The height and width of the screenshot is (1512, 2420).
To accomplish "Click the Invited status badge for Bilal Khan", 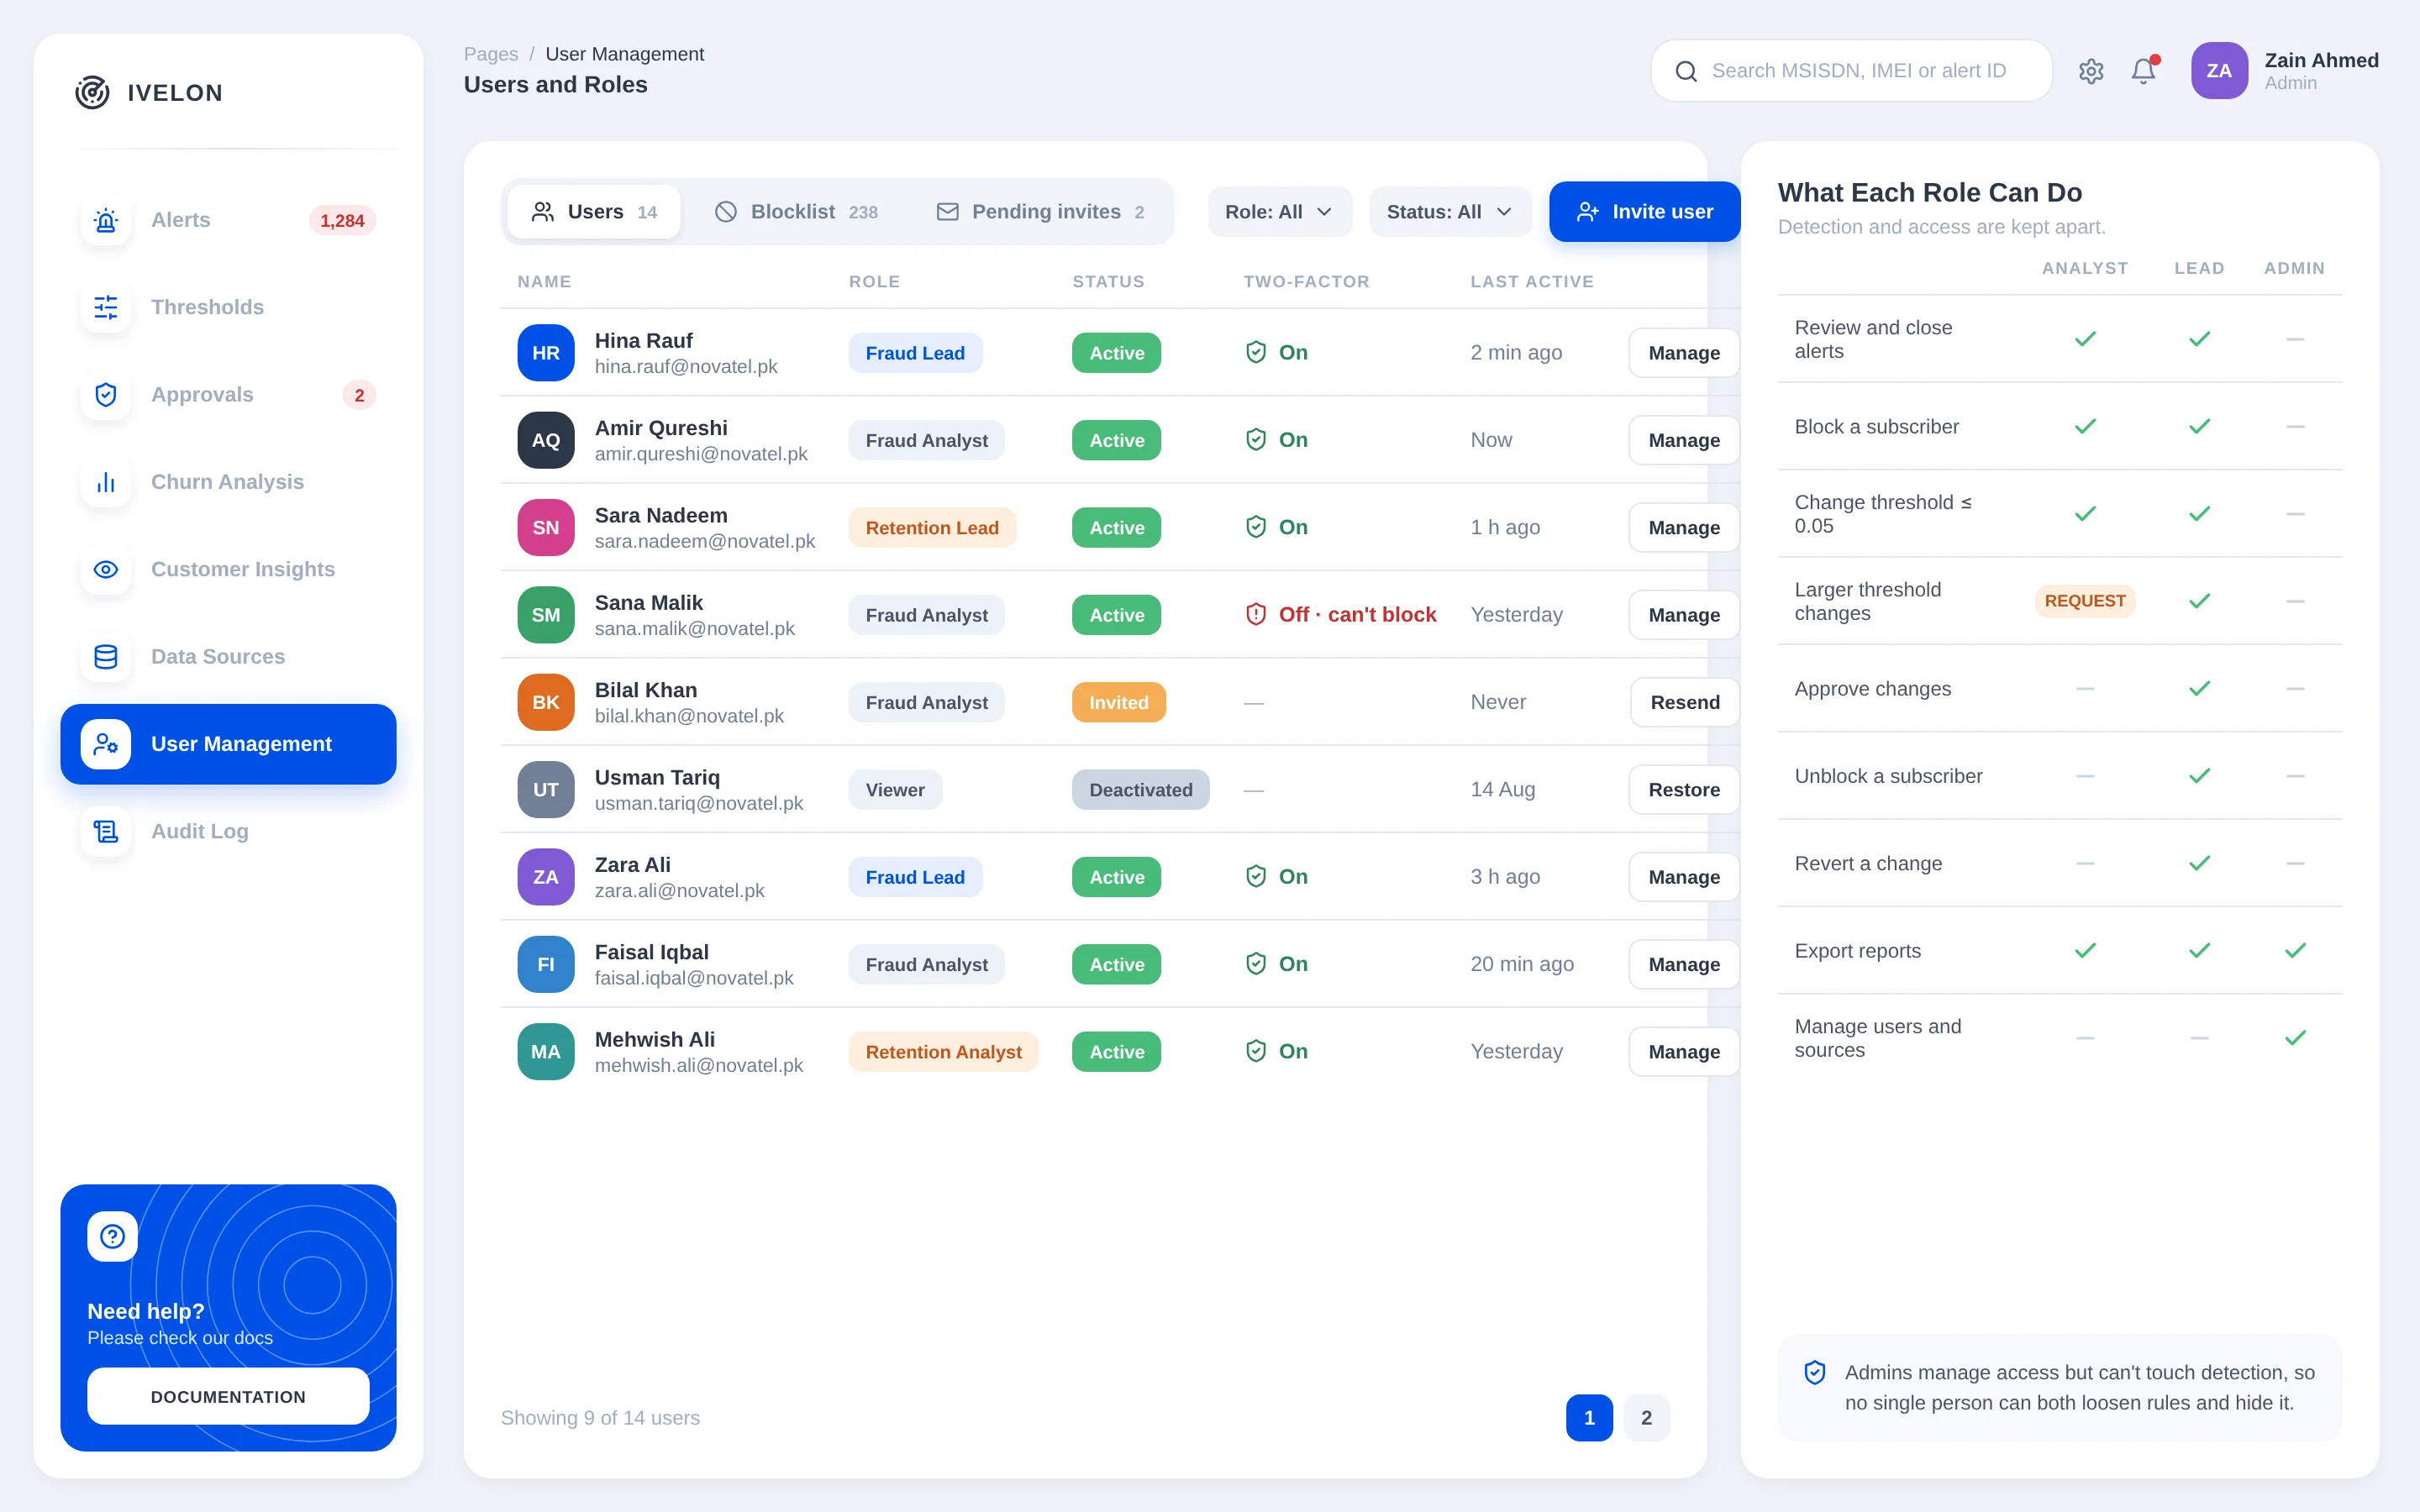I will pyautogui.click(x=1118, y=702).
